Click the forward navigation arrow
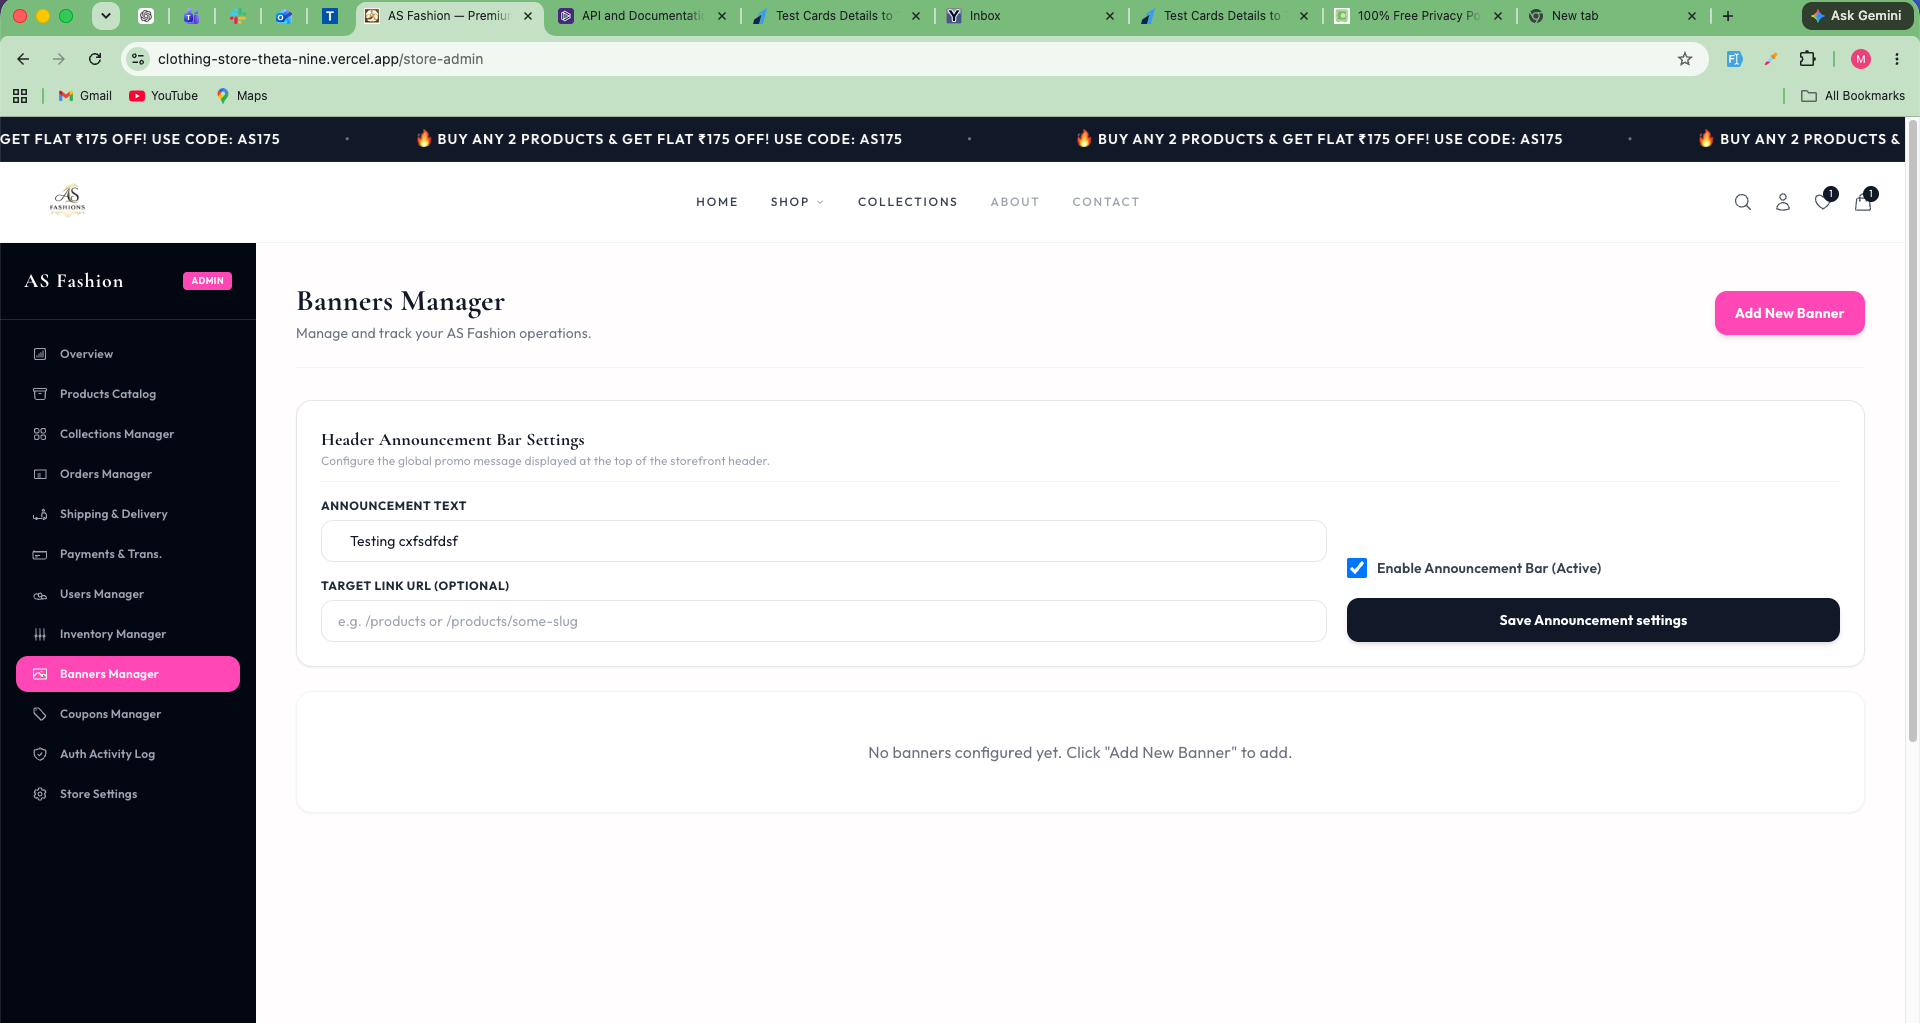 (x=59, y=59)
